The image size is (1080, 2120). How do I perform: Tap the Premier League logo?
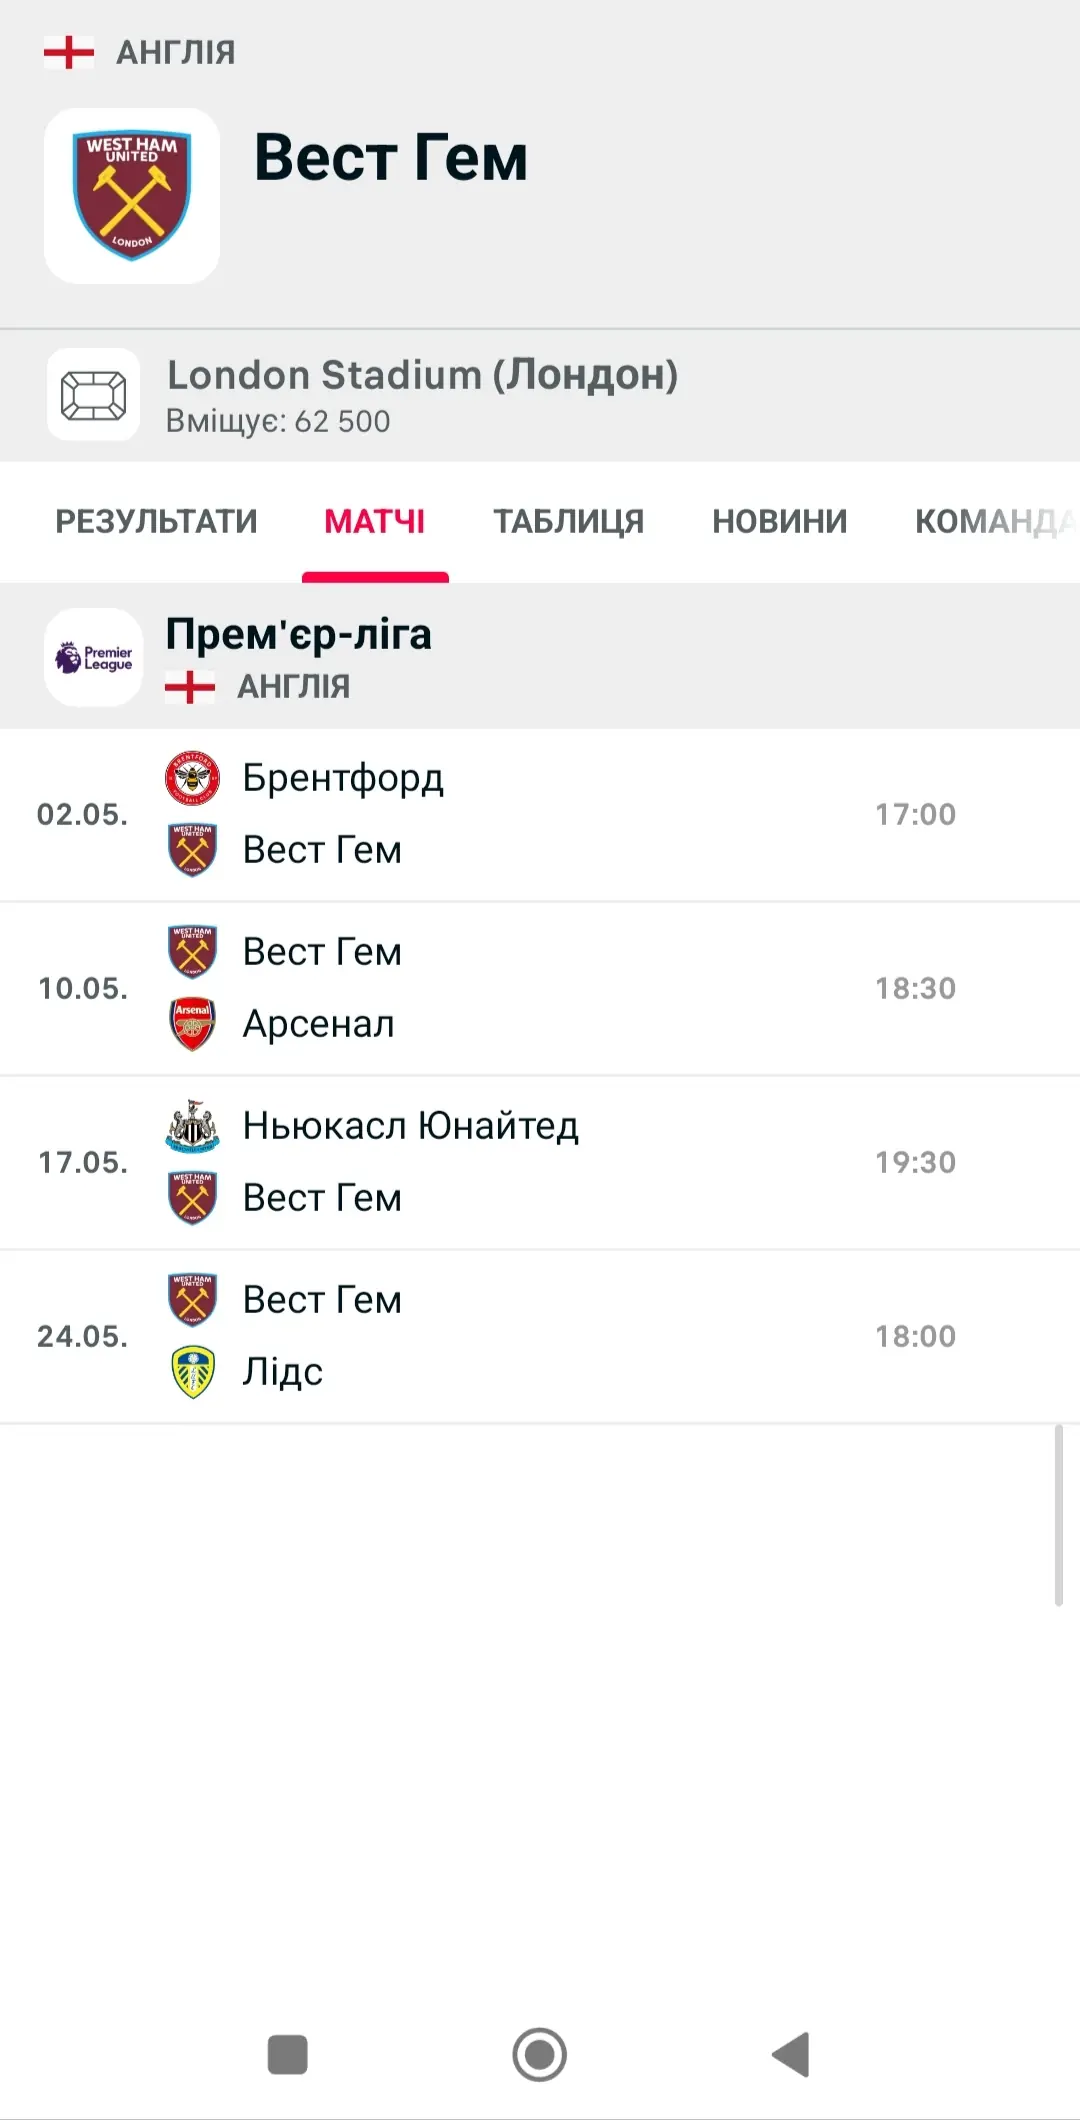94,657
